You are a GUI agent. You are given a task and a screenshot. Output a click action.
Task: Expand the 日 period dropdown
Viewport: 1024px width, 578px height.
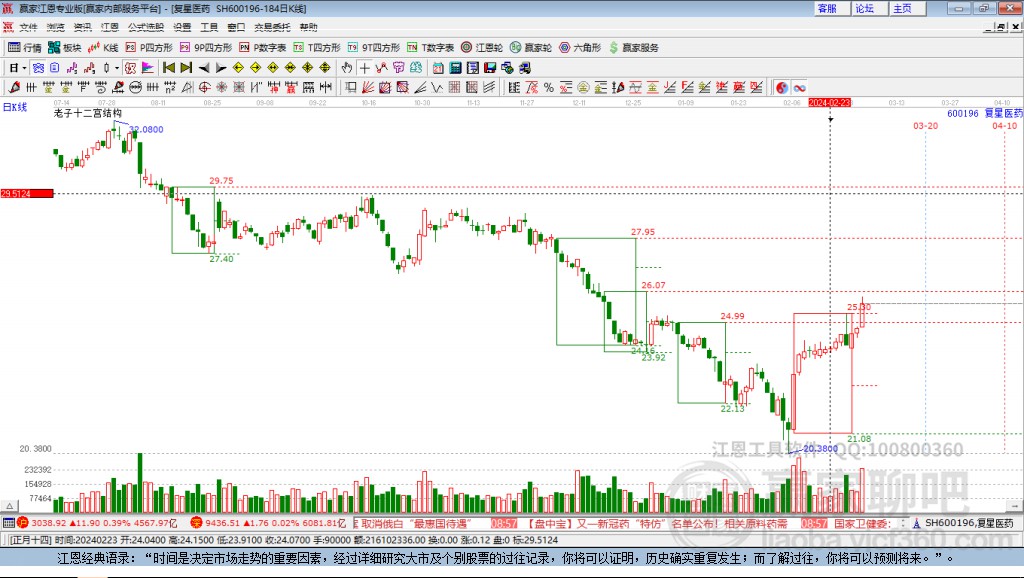coord(24,68)
